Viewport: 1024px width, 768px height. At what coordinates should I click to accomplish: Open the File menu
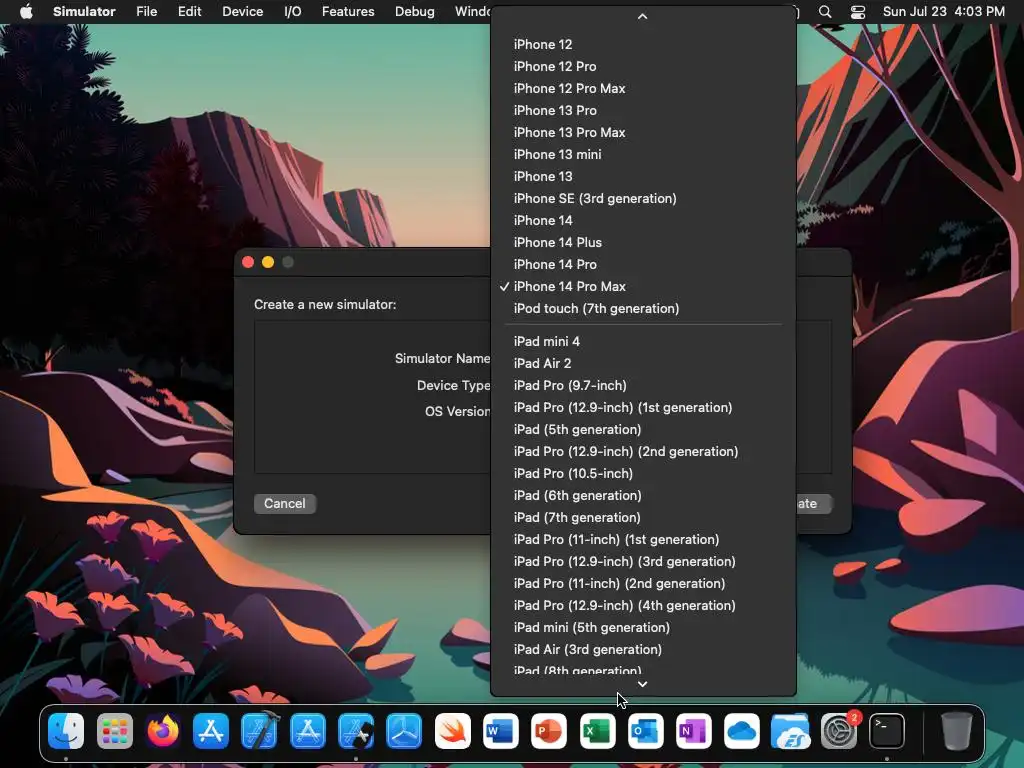[x=146, y=12]
